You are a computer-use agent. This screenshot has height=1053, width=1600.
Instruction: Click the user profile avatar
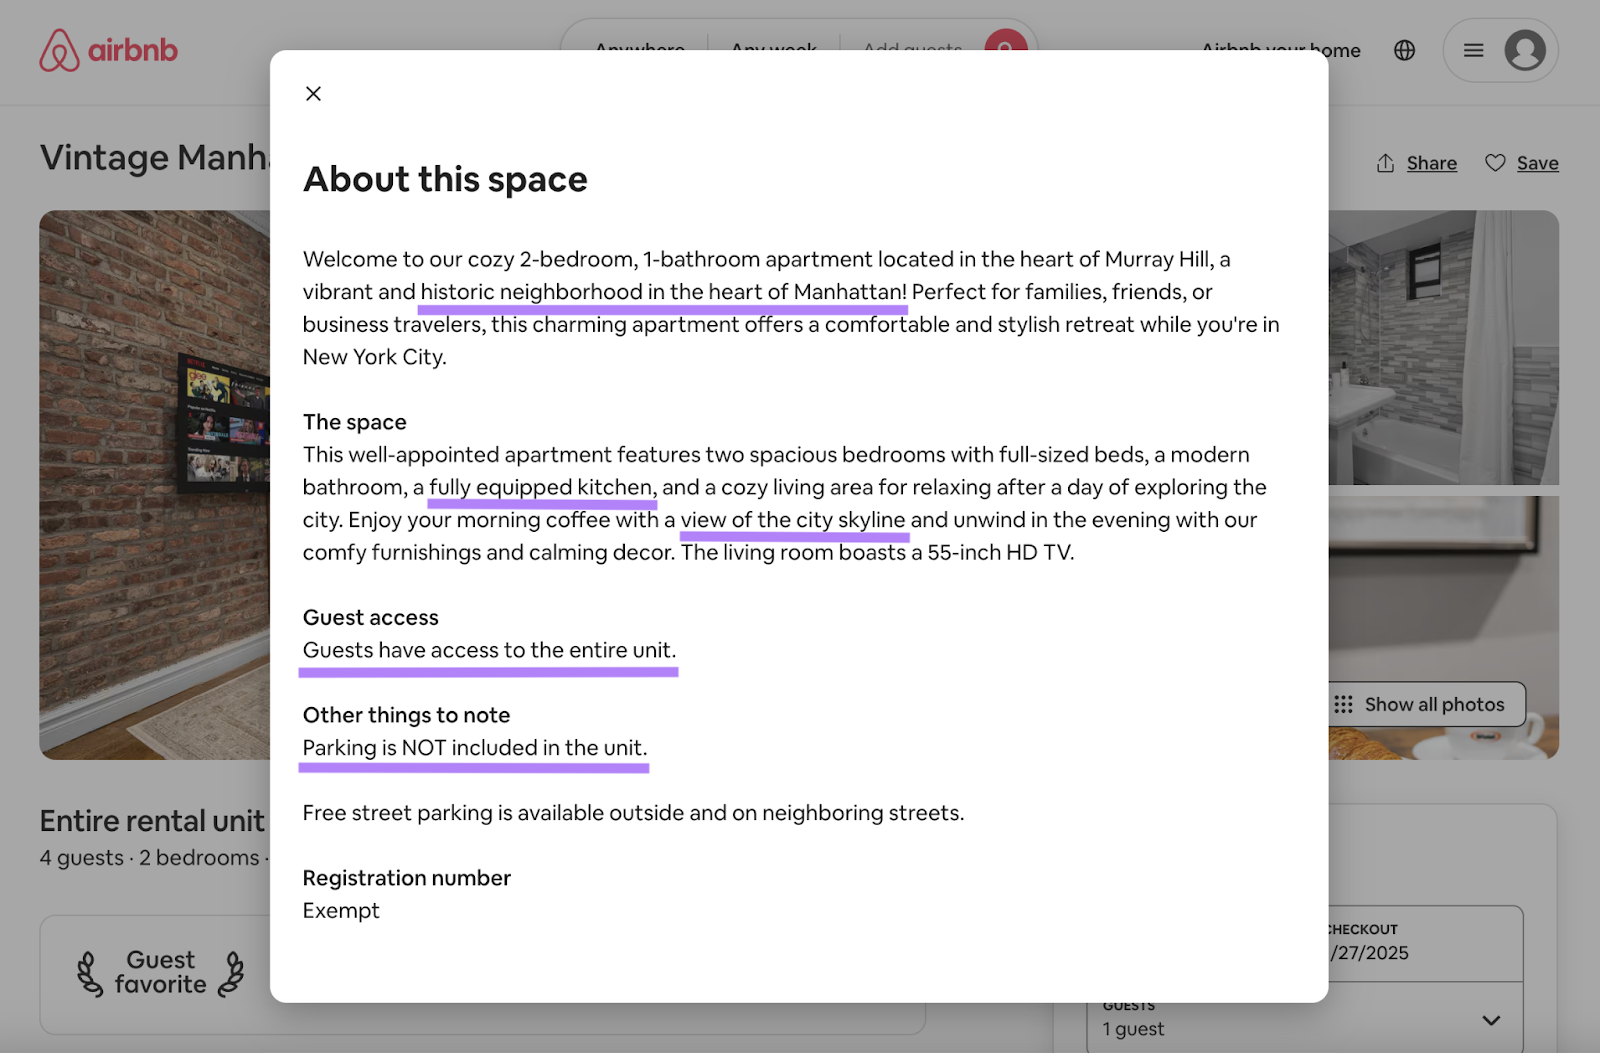click(1524, 50)
